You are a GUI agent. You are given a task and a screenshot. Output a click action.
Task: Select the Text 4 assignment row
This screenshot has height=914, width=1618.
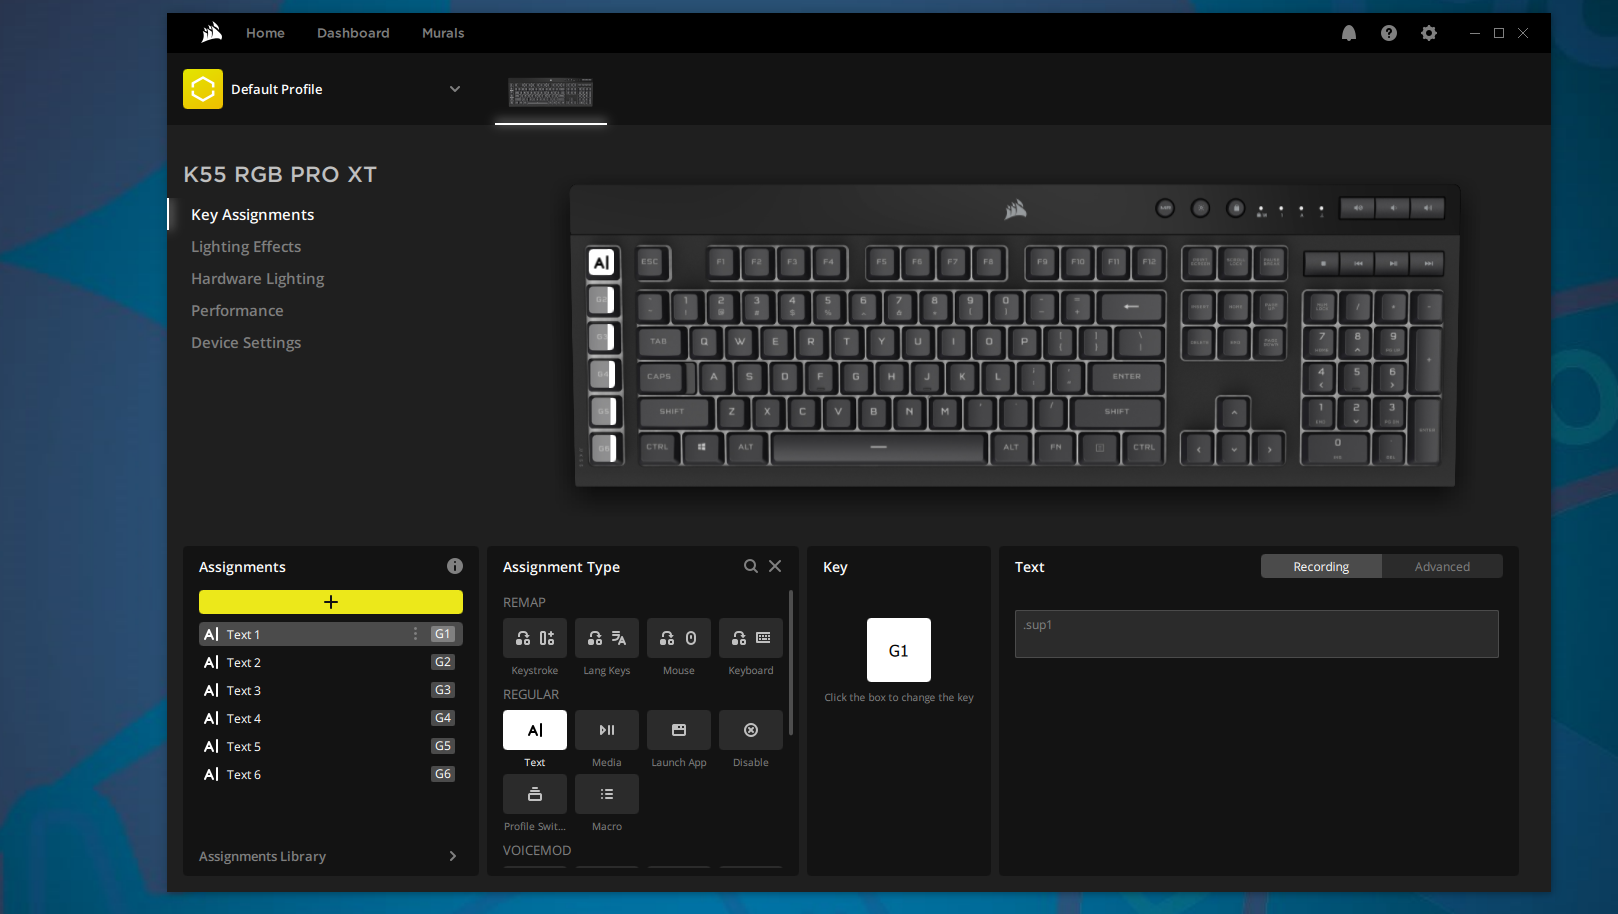331,718
